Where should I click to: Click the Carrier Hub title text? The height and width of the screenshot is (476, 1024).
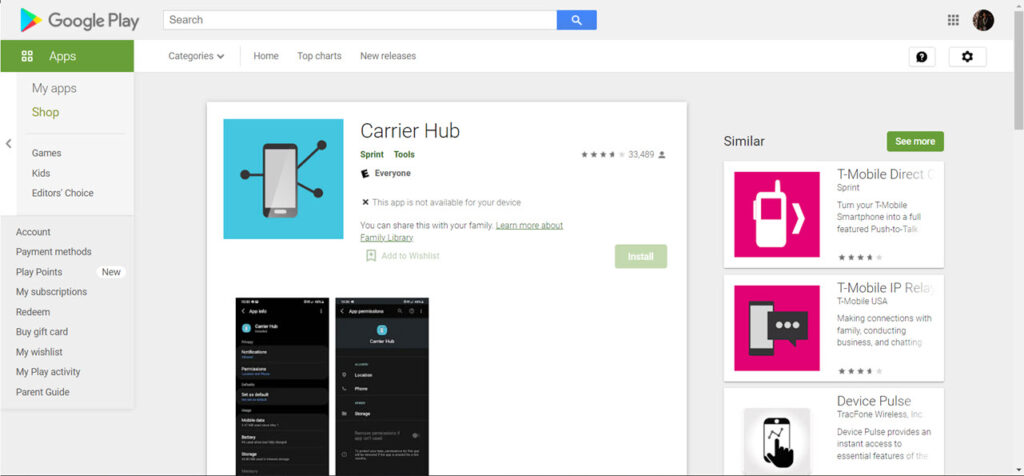(410, 131)
